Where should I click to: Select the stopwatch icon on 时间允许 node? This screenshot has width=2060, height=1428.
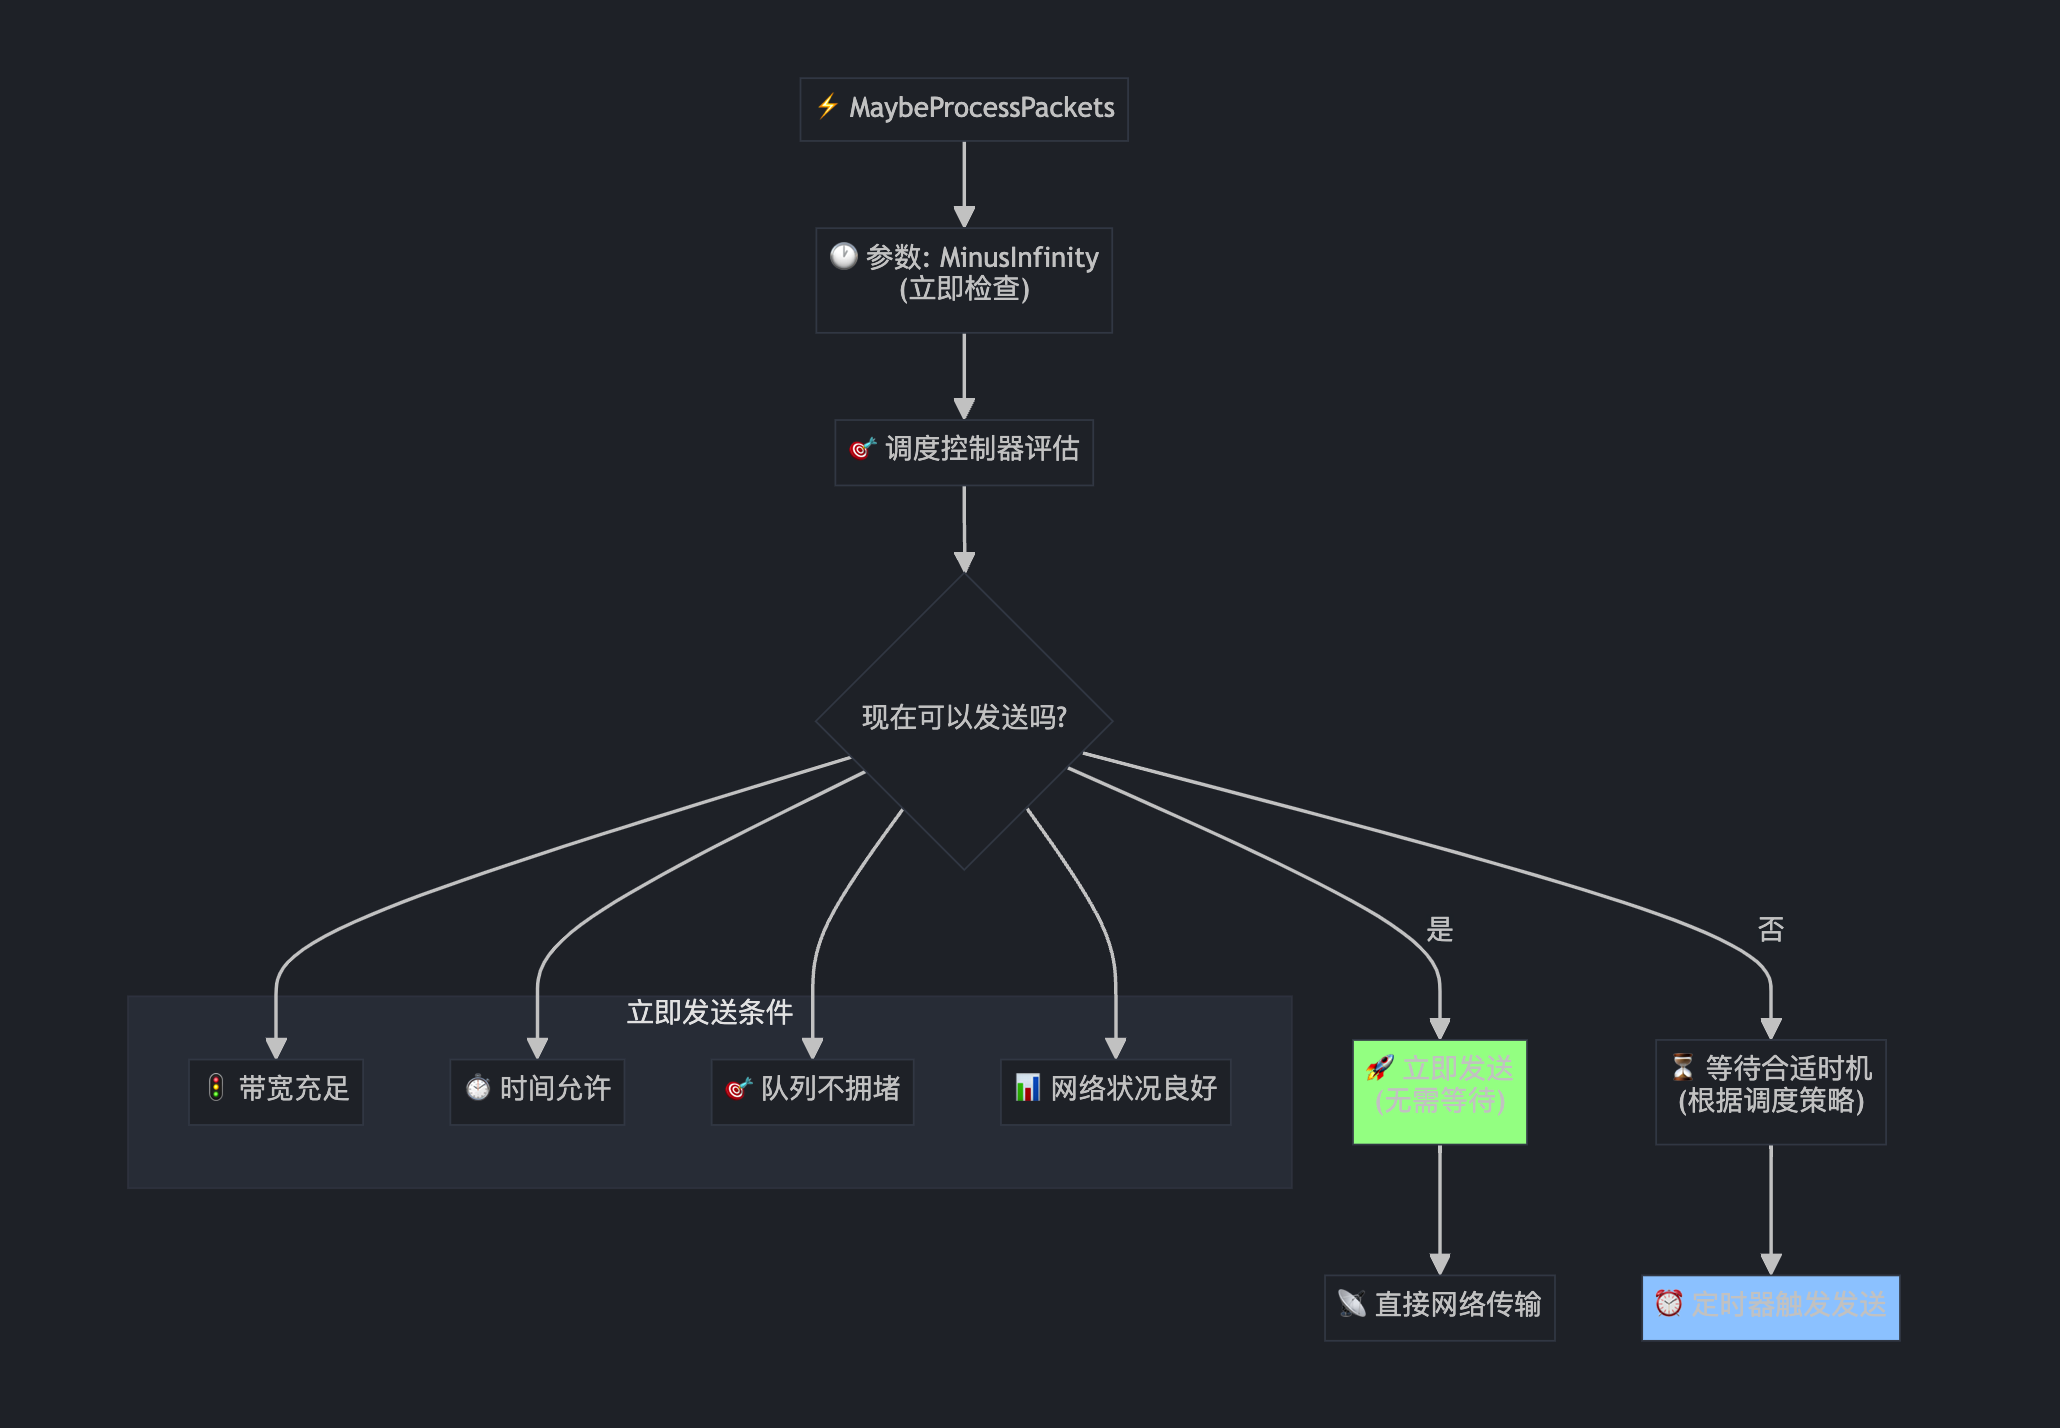(x=477, y=1090)
